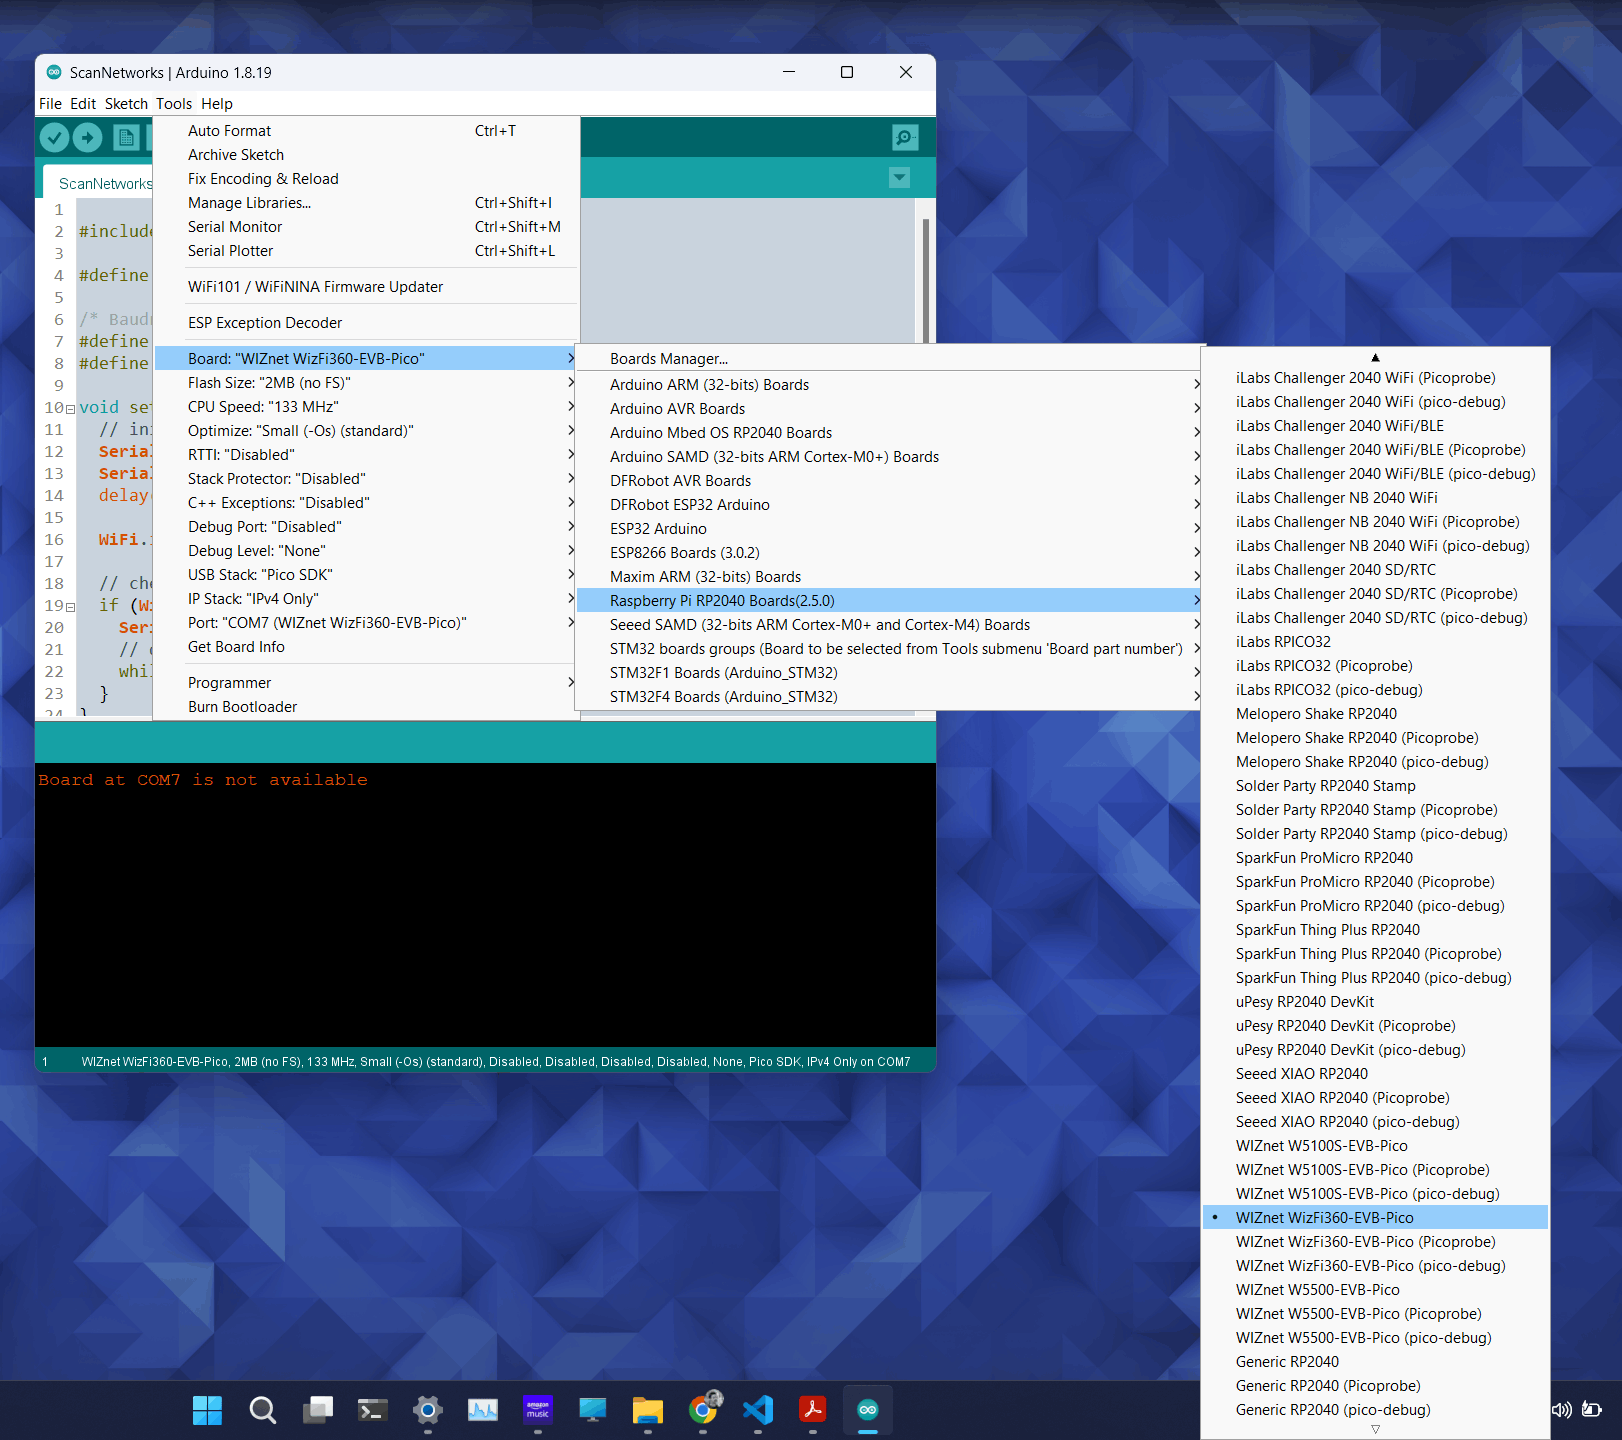
Task: Open Google Chrome from taskbar
Action: click(704, 1410)
